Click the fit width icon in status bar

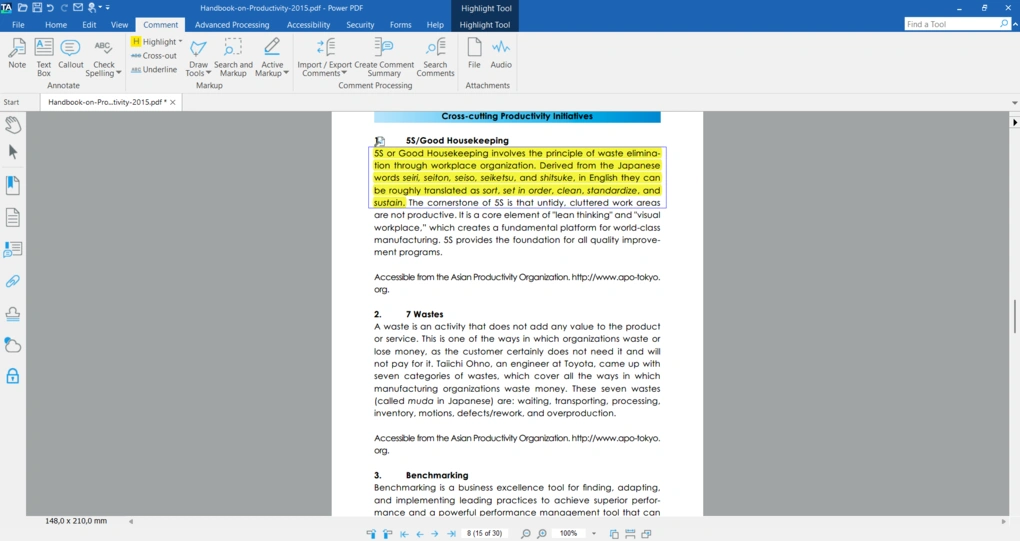630,534
